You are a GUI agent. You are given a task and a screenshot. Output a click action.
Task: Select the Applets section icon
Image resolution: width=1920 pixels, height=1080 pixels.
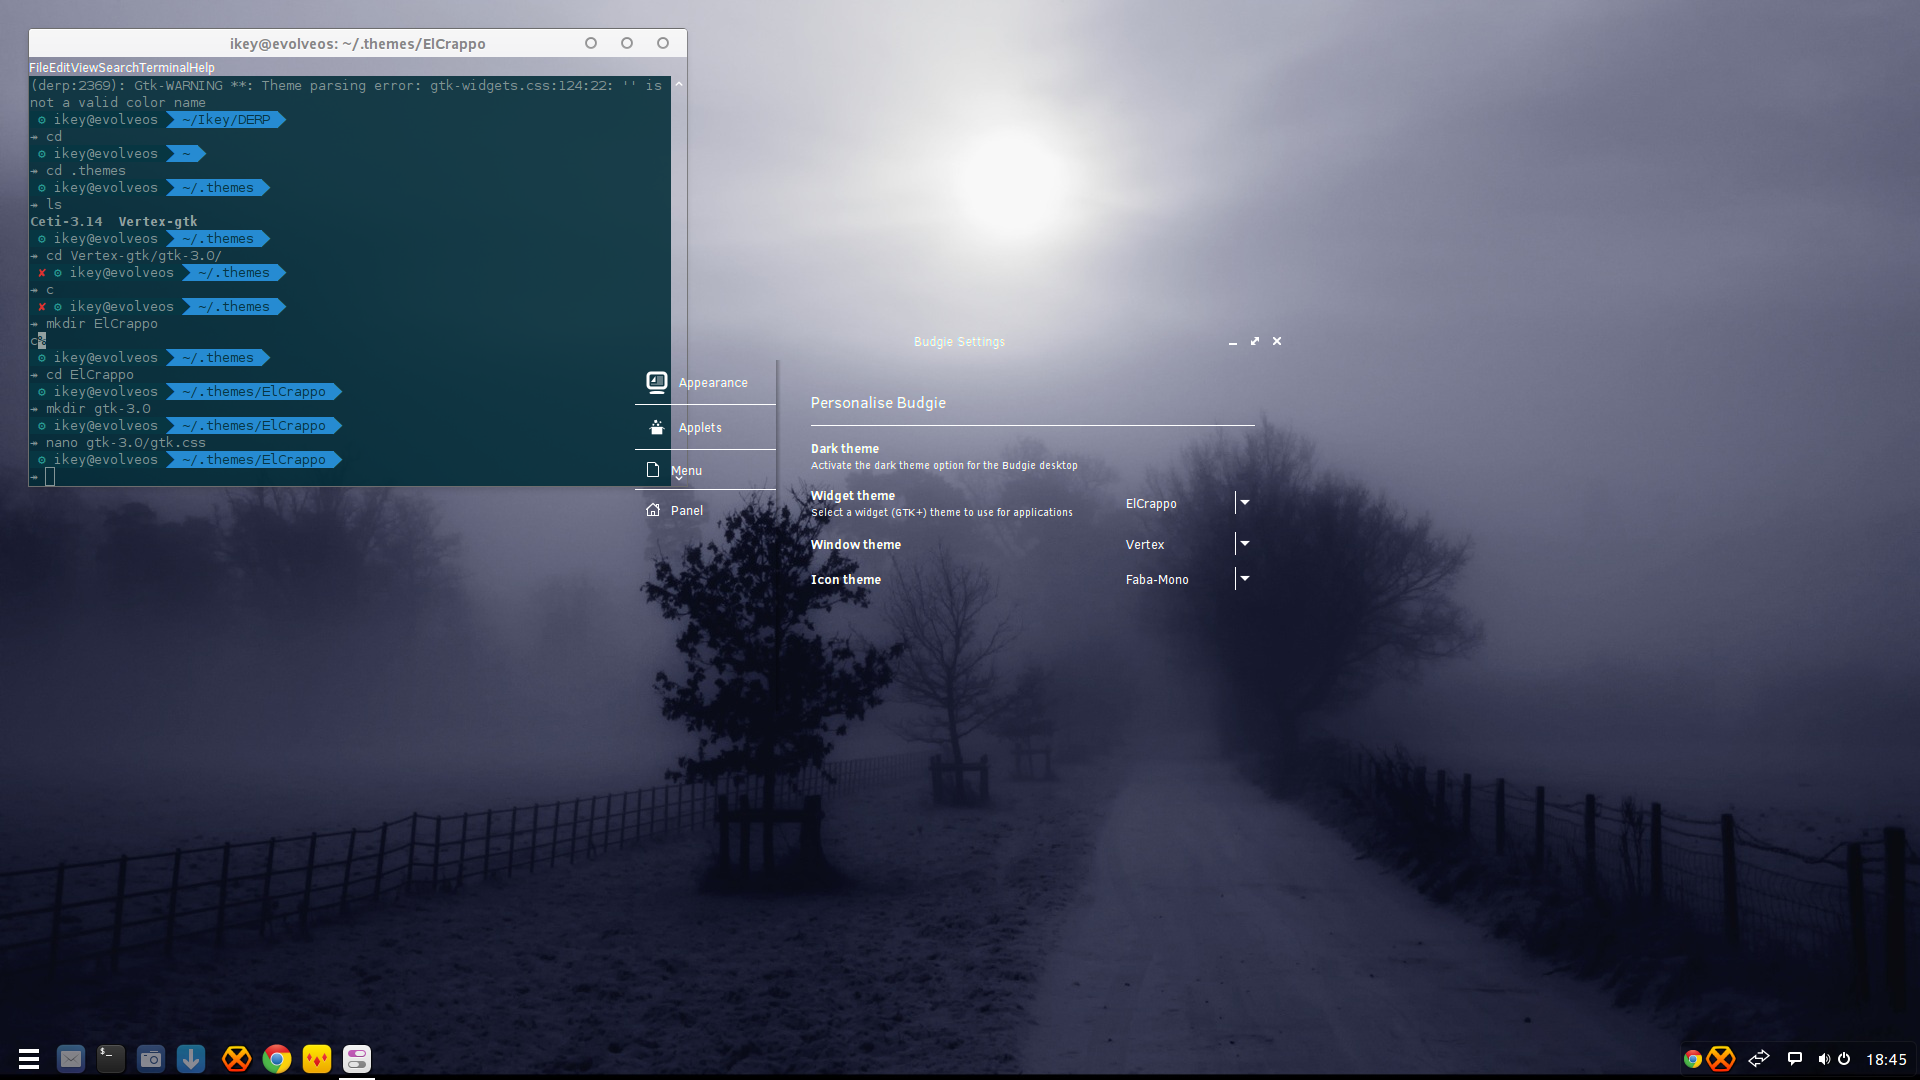(x=657, y=427)
